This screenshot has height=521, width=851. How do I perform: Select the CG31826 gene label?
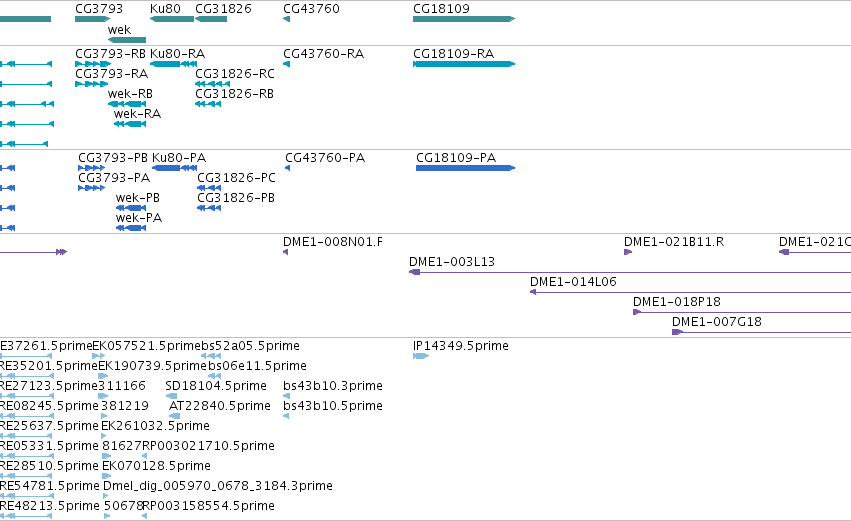click(223, 9)
